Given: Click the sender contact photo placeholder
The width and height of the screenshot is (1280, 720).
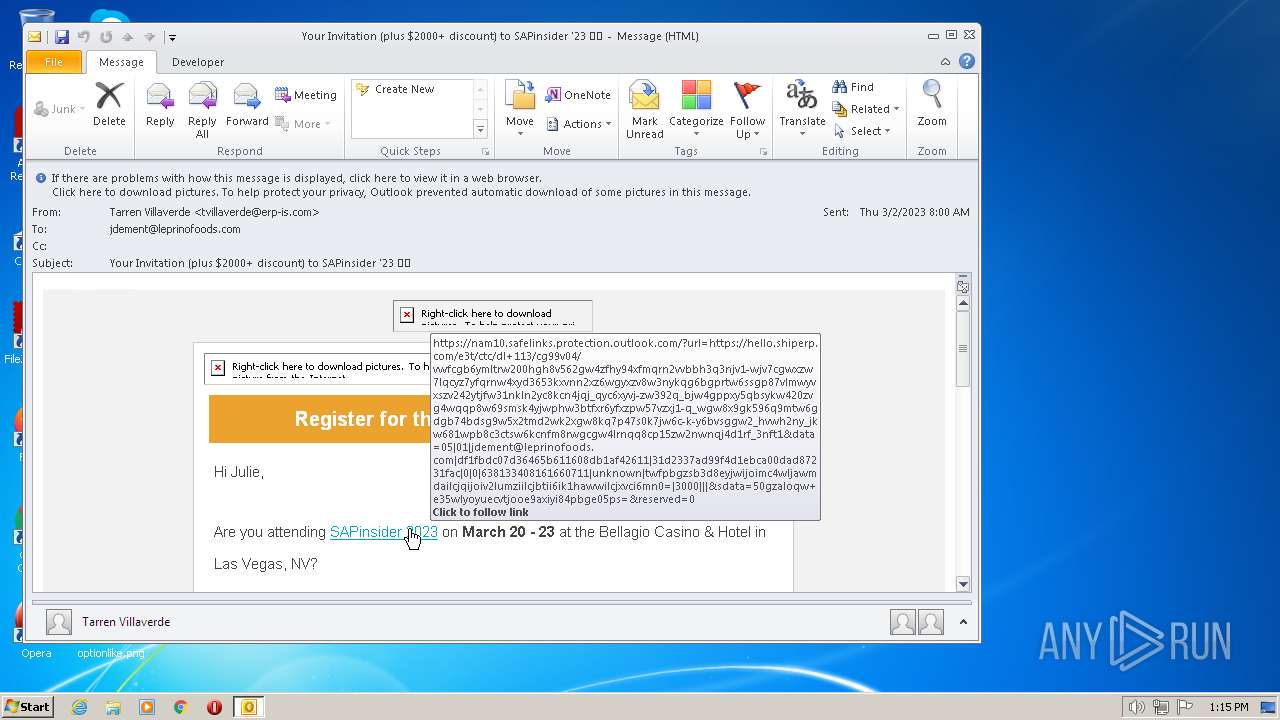Looking at the screenshot, I should pyautogui.click(x=59, y=622).
